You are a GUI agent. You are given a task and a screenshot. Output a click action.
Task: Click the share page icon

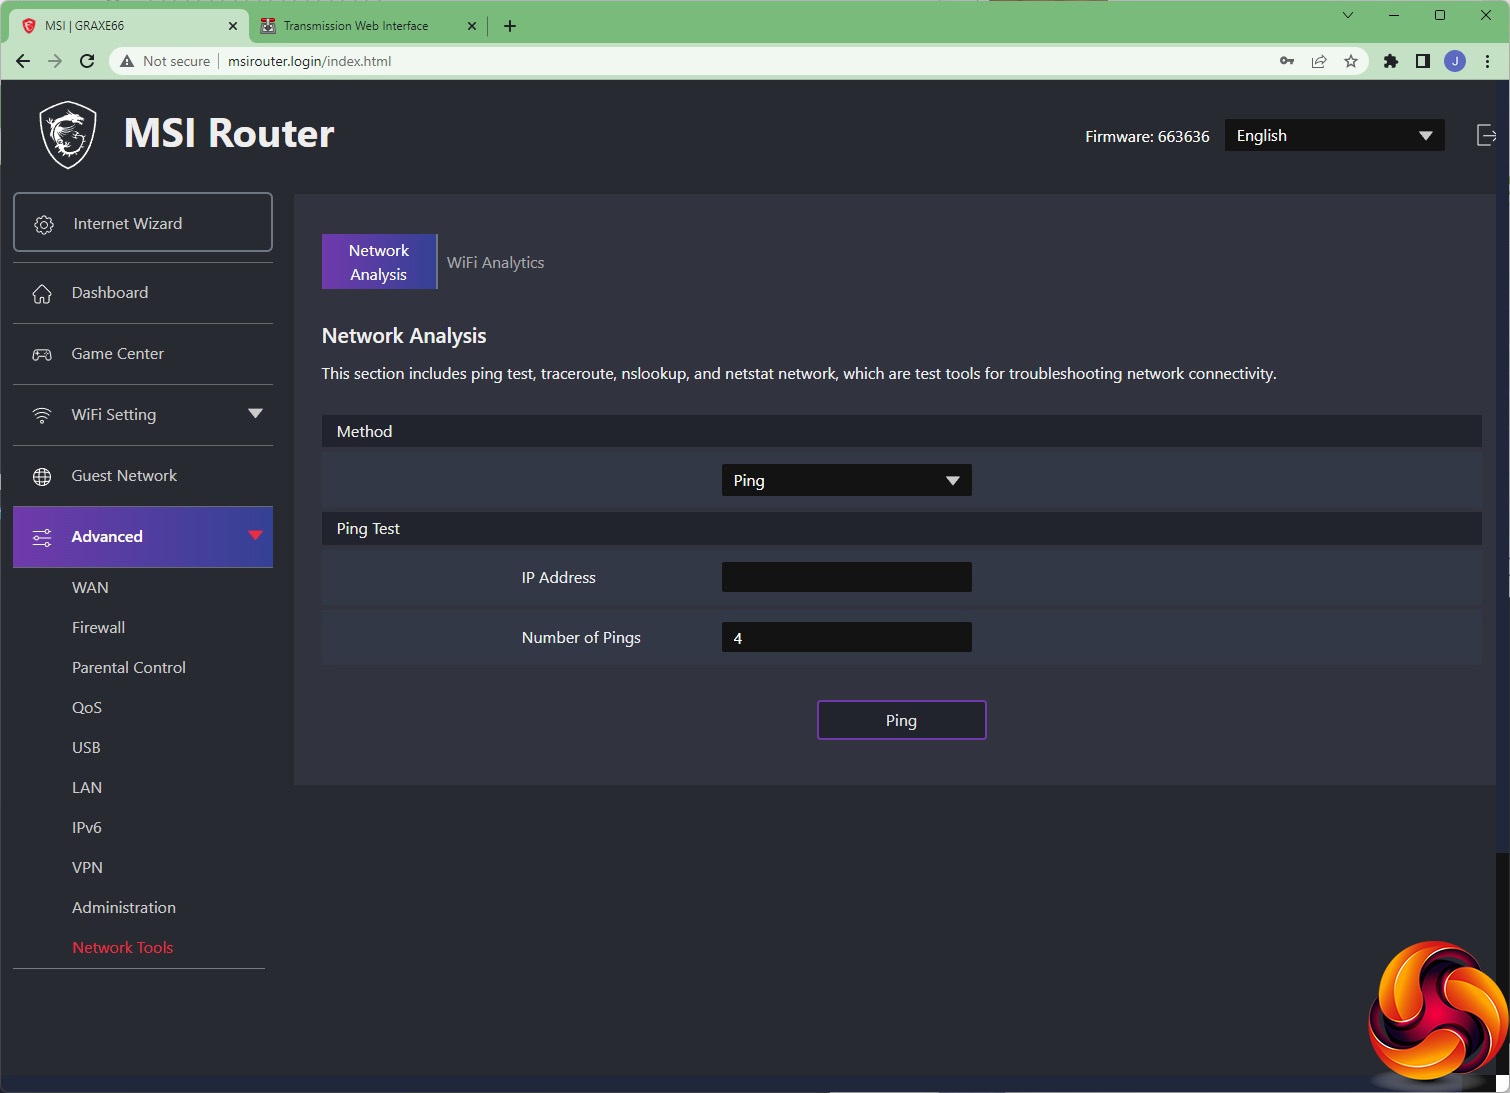coord(1319,61)
